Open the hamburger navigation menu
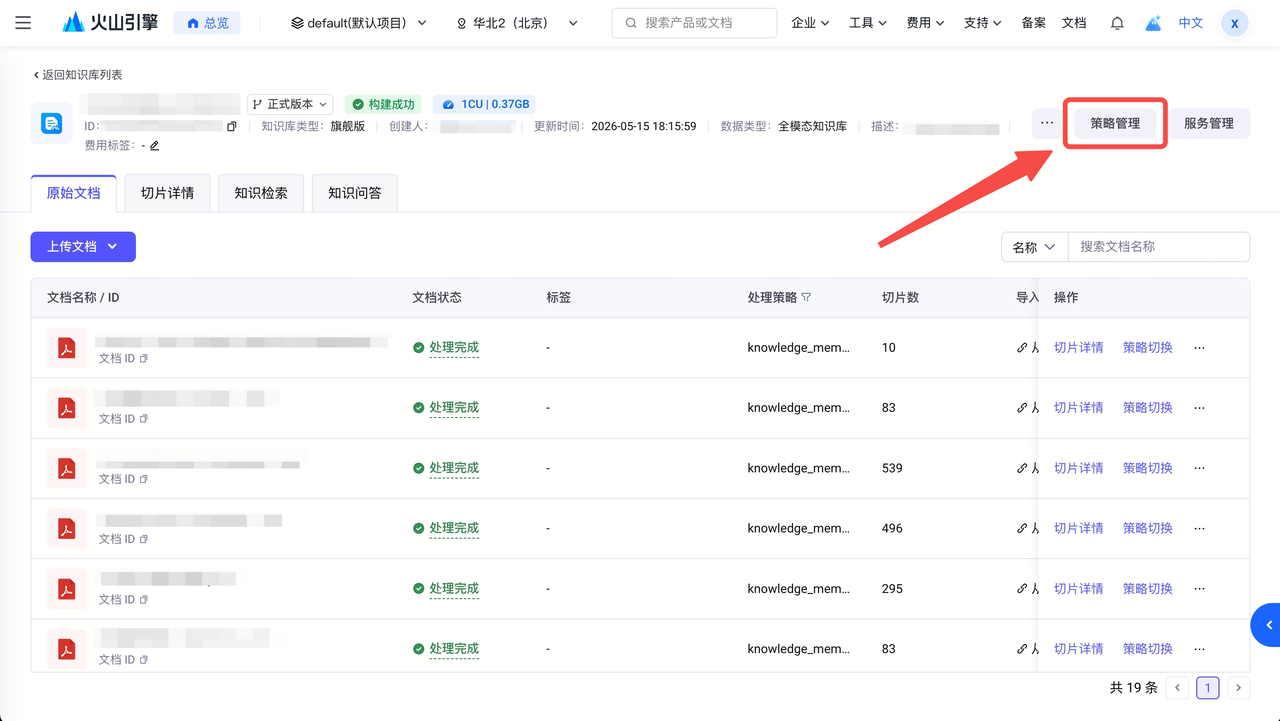This screenshot has width=1280, height=721. 23,23
